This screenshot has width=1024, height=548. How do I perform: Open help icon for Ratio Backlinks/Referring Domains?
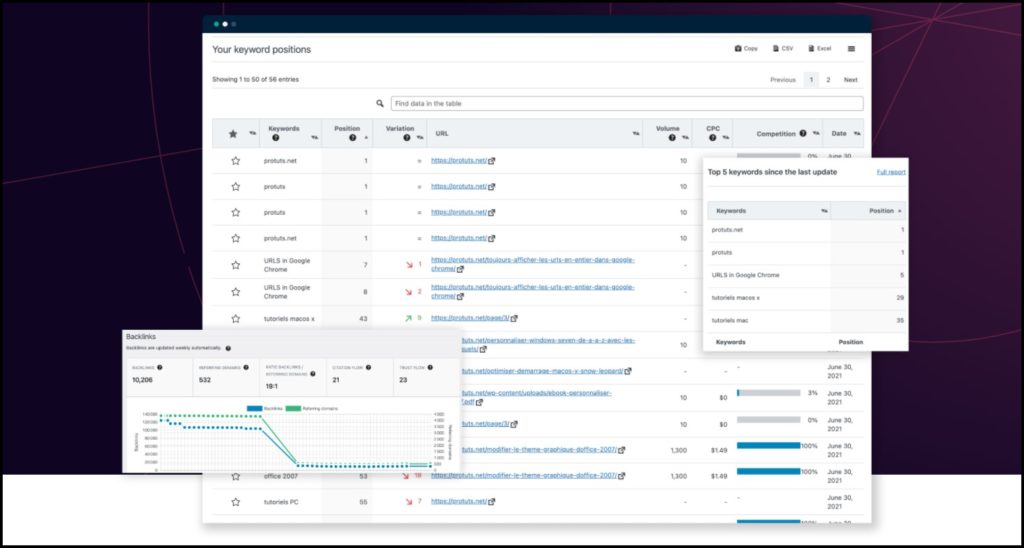click(313, 374)
